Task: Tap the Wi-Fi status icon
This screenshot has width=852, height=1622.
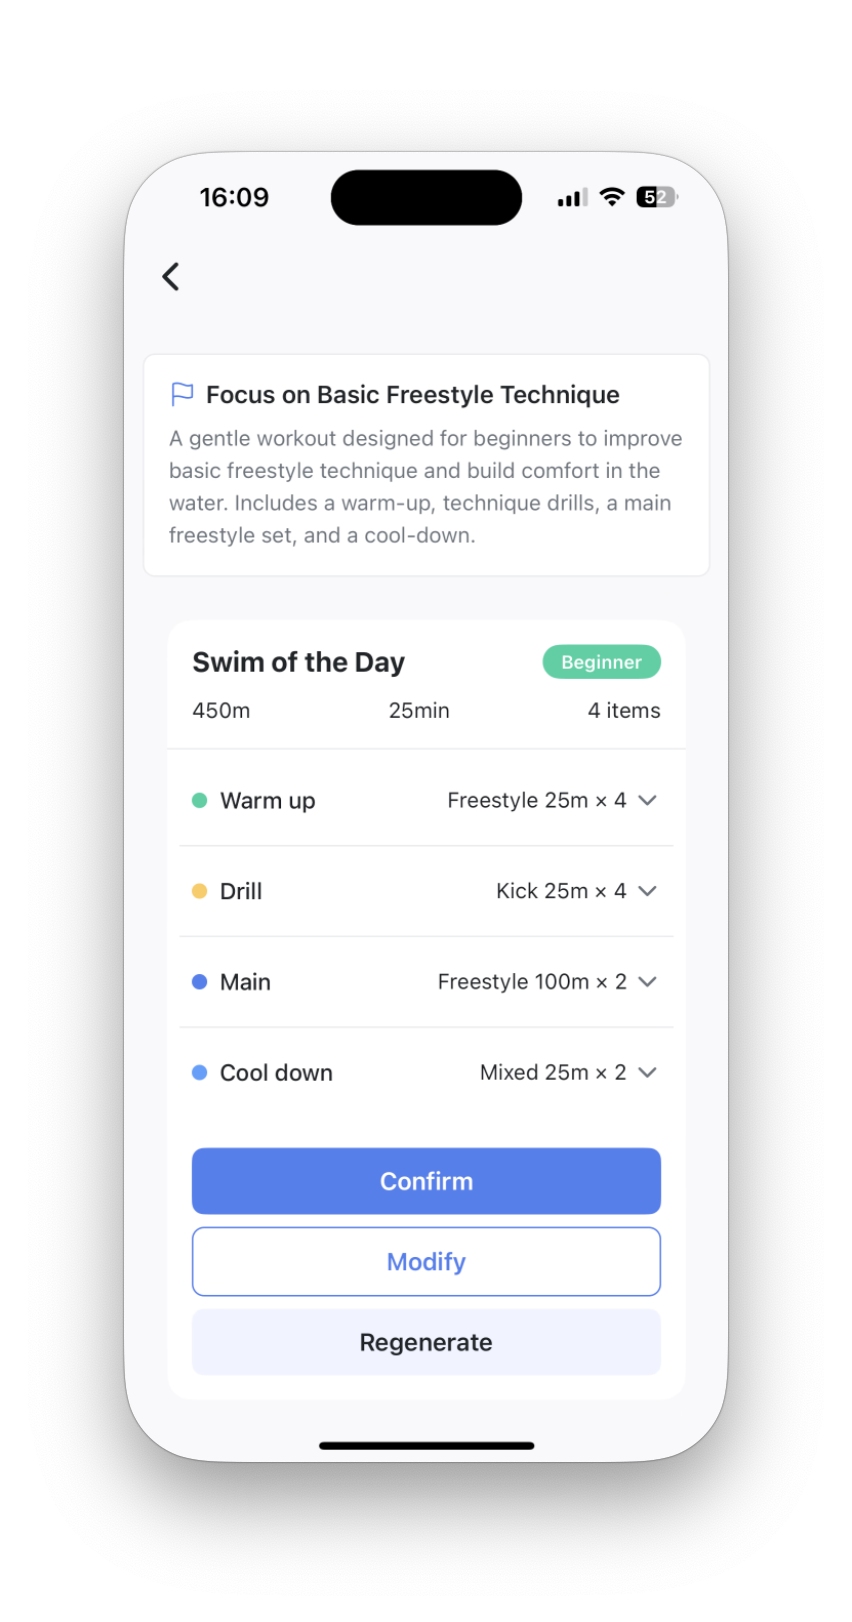Action: coord(612,197)
